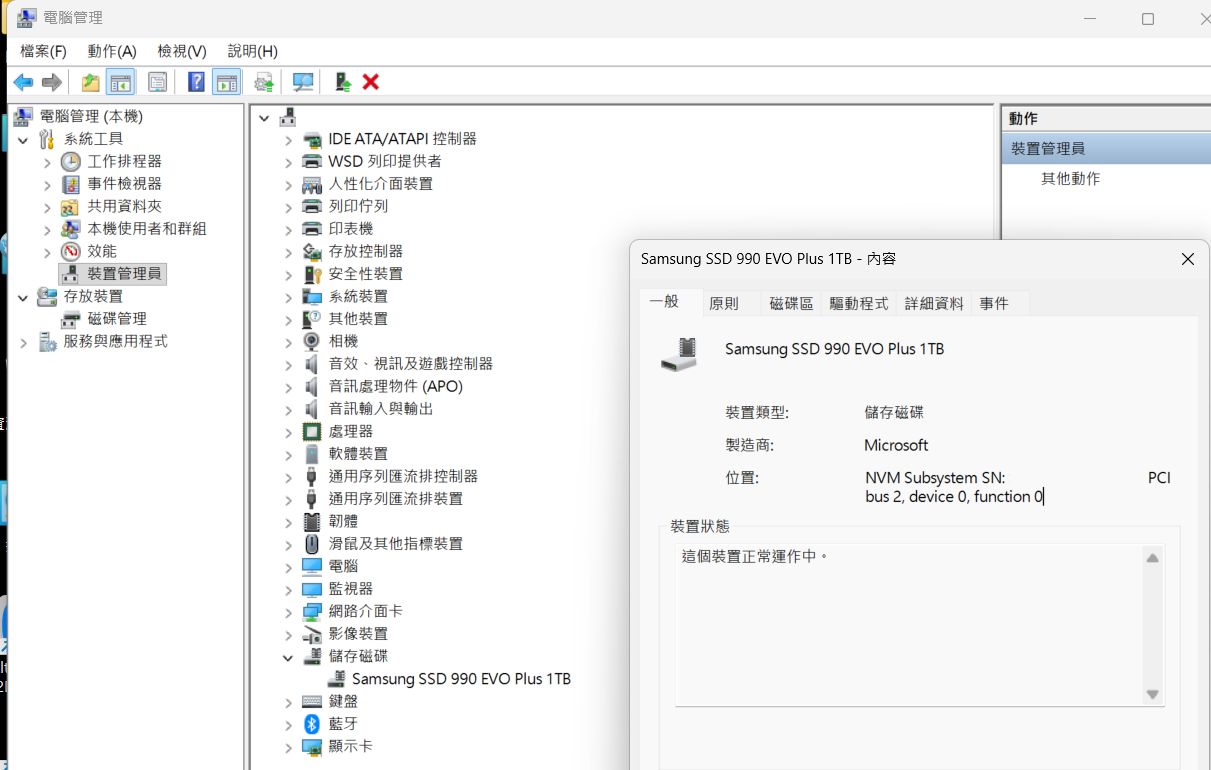Click the blue Help question mark icon
The height and width of the screenshot is (770, 1211).
(x=197, y=82)
